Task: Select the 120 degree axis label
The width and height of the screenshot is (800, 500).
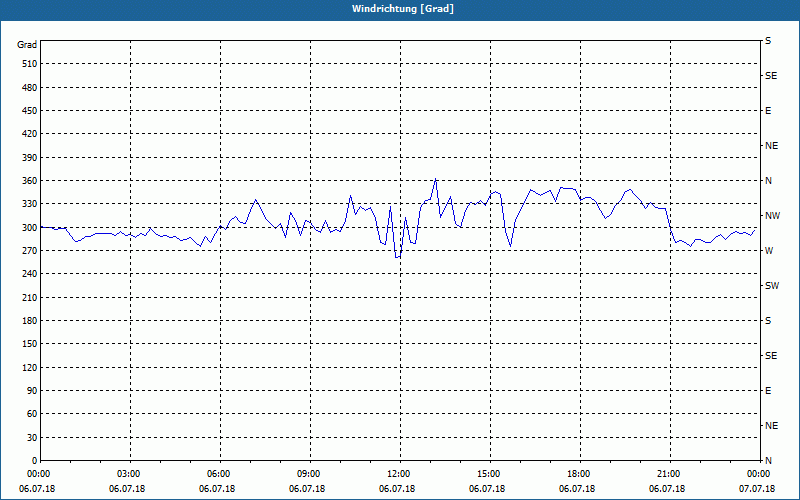Action: [30, 367]
